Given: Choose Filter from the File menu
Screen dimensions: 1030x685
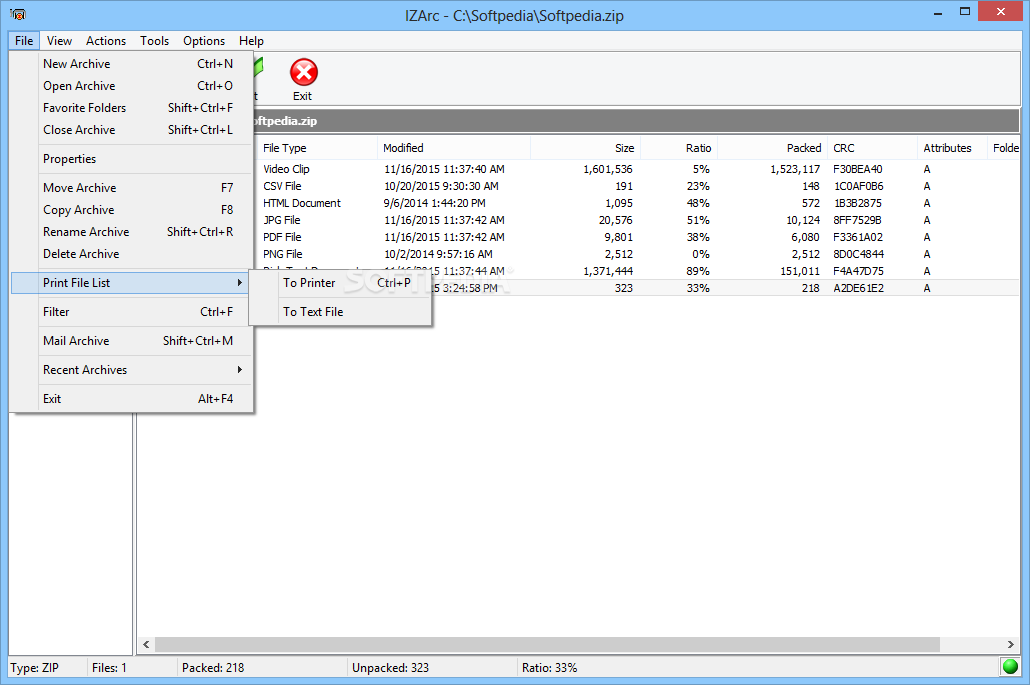Looking at the screenshot, I should click(131, 312).
